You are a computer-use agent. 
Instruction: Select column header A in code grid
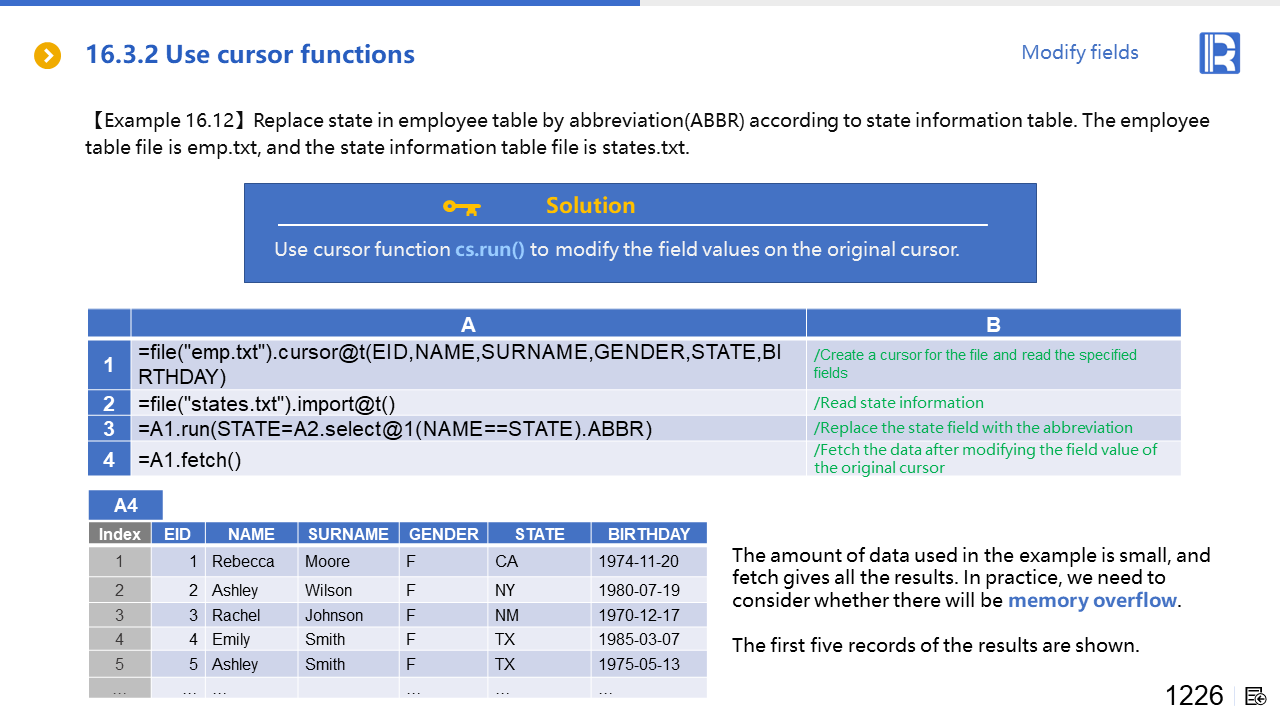pos(468,324)
